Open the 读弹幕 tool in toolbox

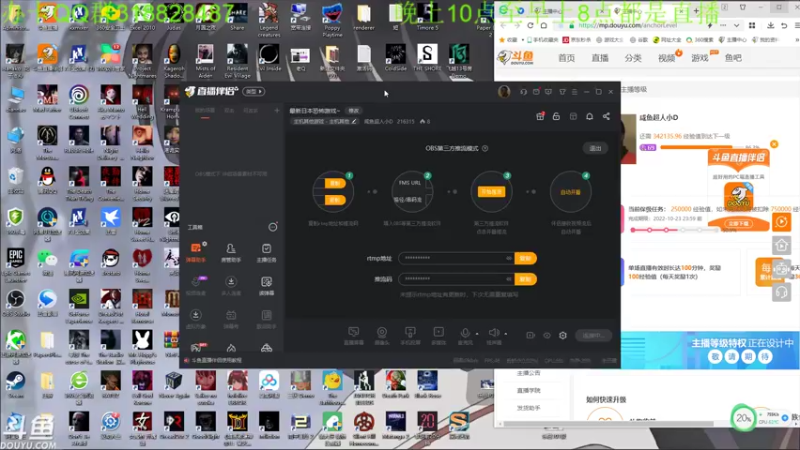point(266,286)
